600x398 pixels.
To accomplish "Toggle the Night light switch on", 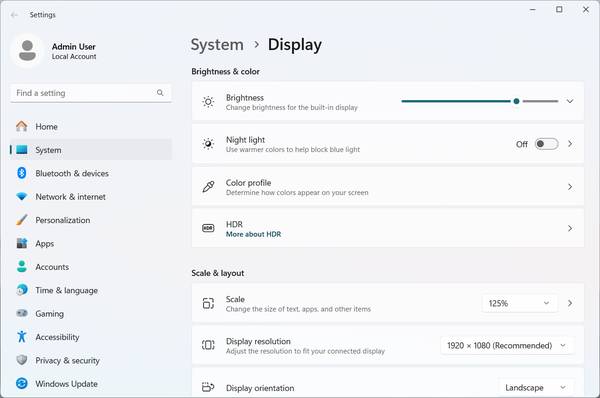I will [546, 144].
